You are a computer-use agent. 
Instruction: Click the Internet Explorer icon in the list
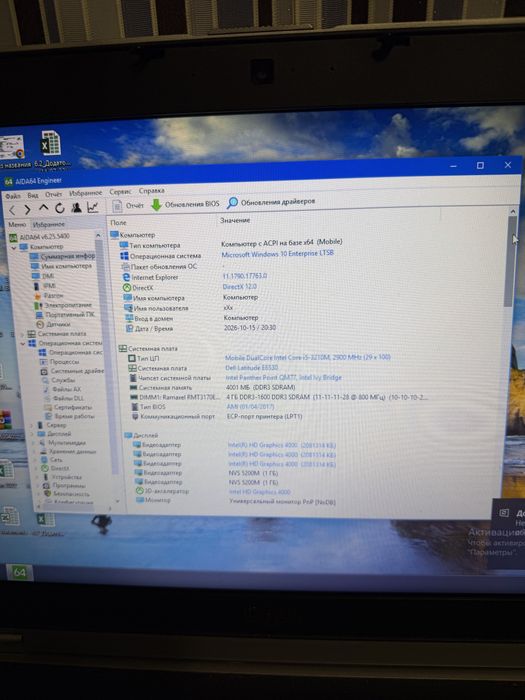coord(126,277)
